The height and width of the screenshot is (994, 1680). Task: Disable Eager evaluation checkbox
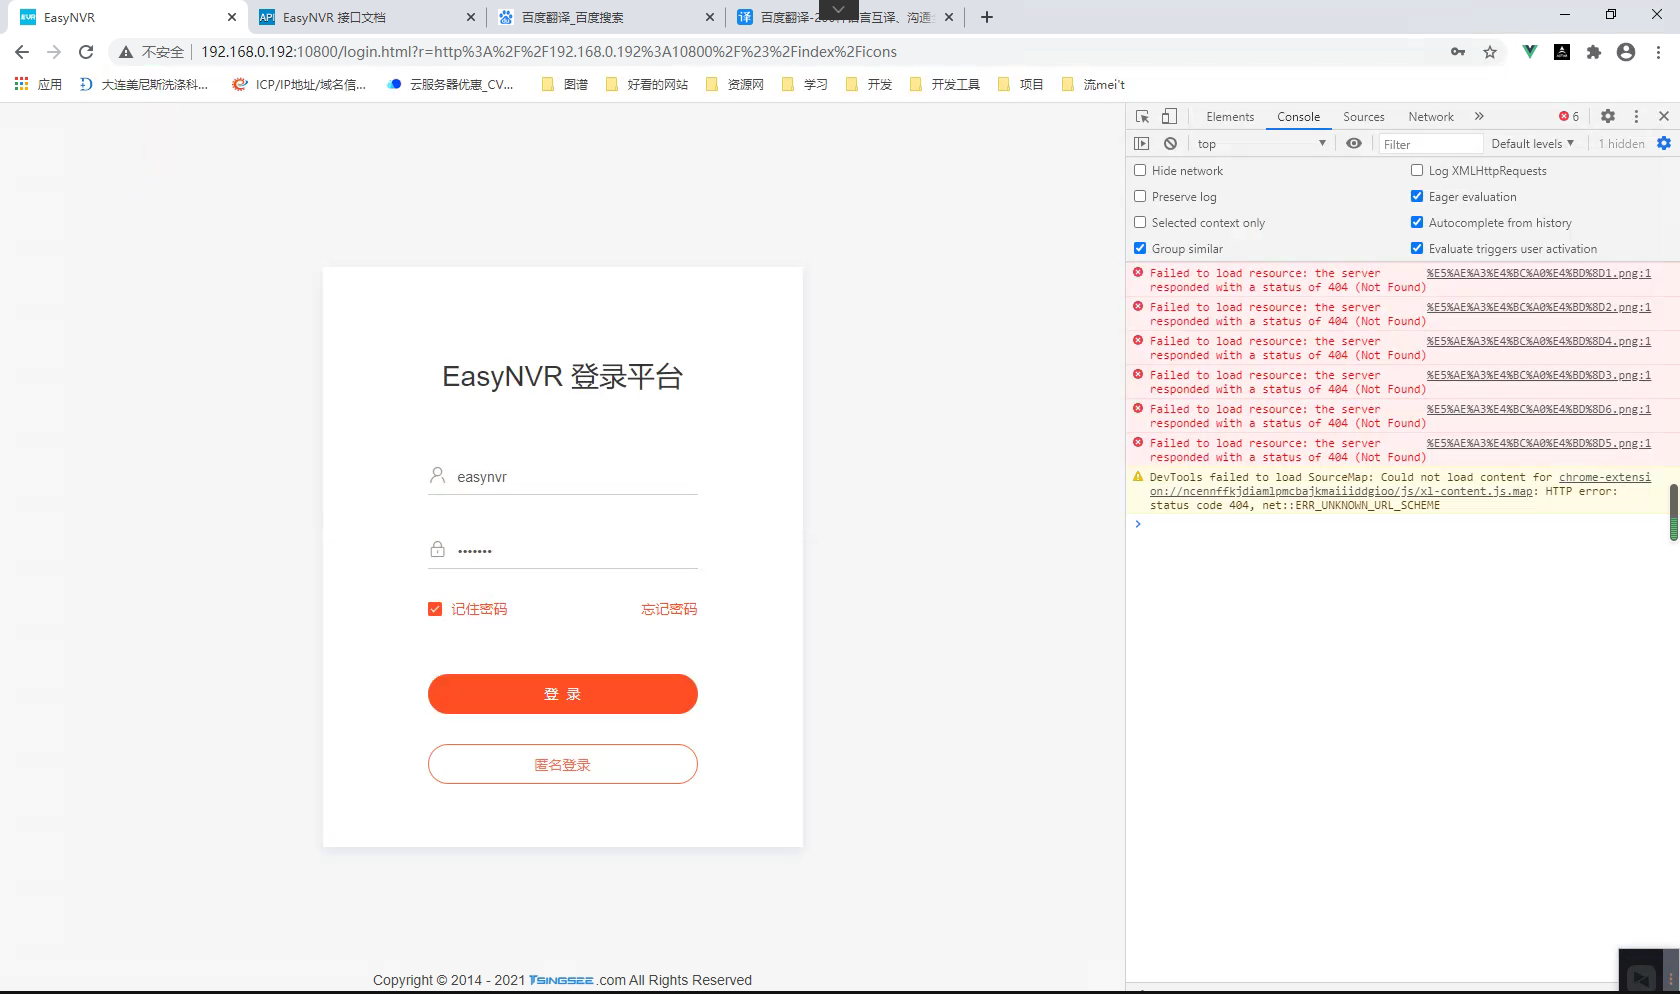point(1417,196)
